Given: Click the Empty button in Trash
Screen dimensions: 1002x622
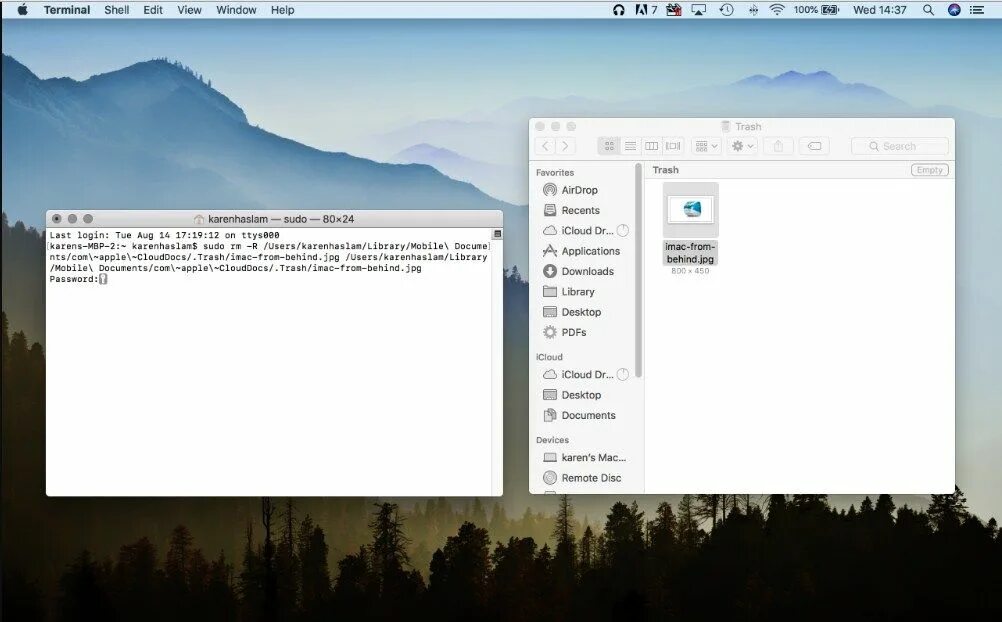Looking at the screenshot, I should point(929,170).
